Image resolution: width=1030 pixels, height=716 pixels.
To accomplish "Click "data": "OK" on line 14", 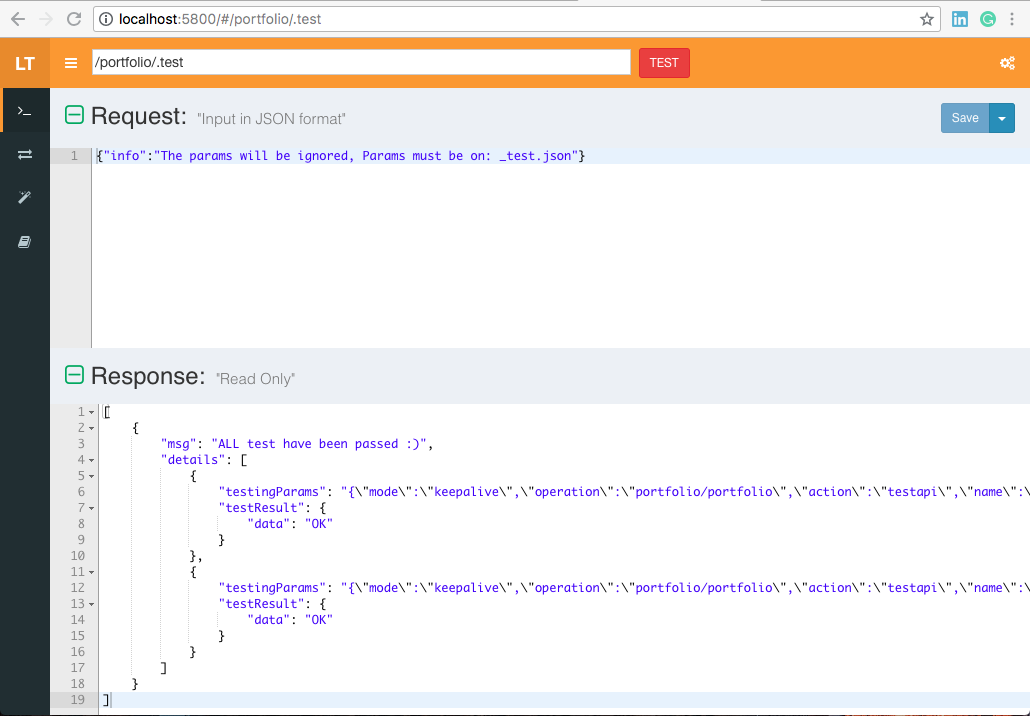I will tap(290, 620).
